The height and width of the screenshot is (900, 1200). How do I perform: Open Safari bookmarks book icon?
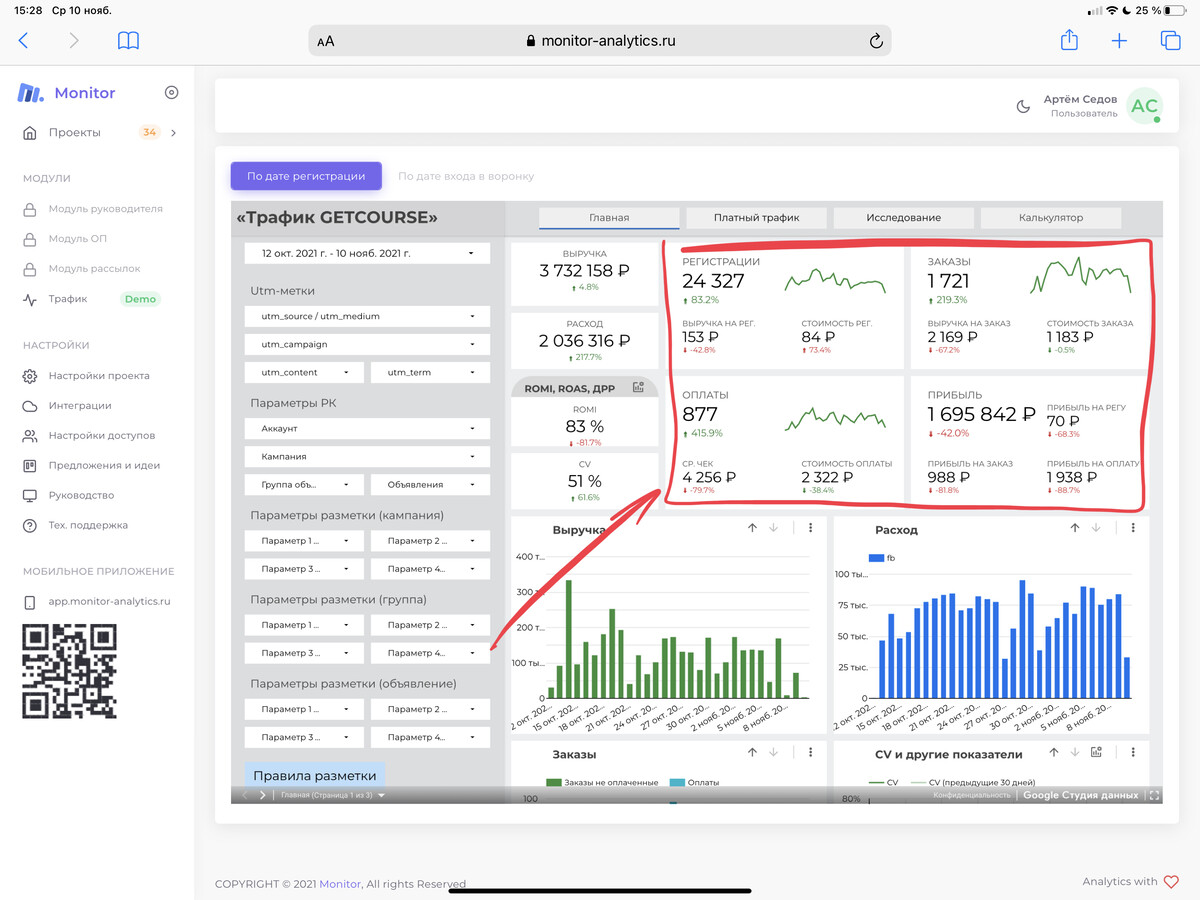pyautogui.click(x=128, y=41)
